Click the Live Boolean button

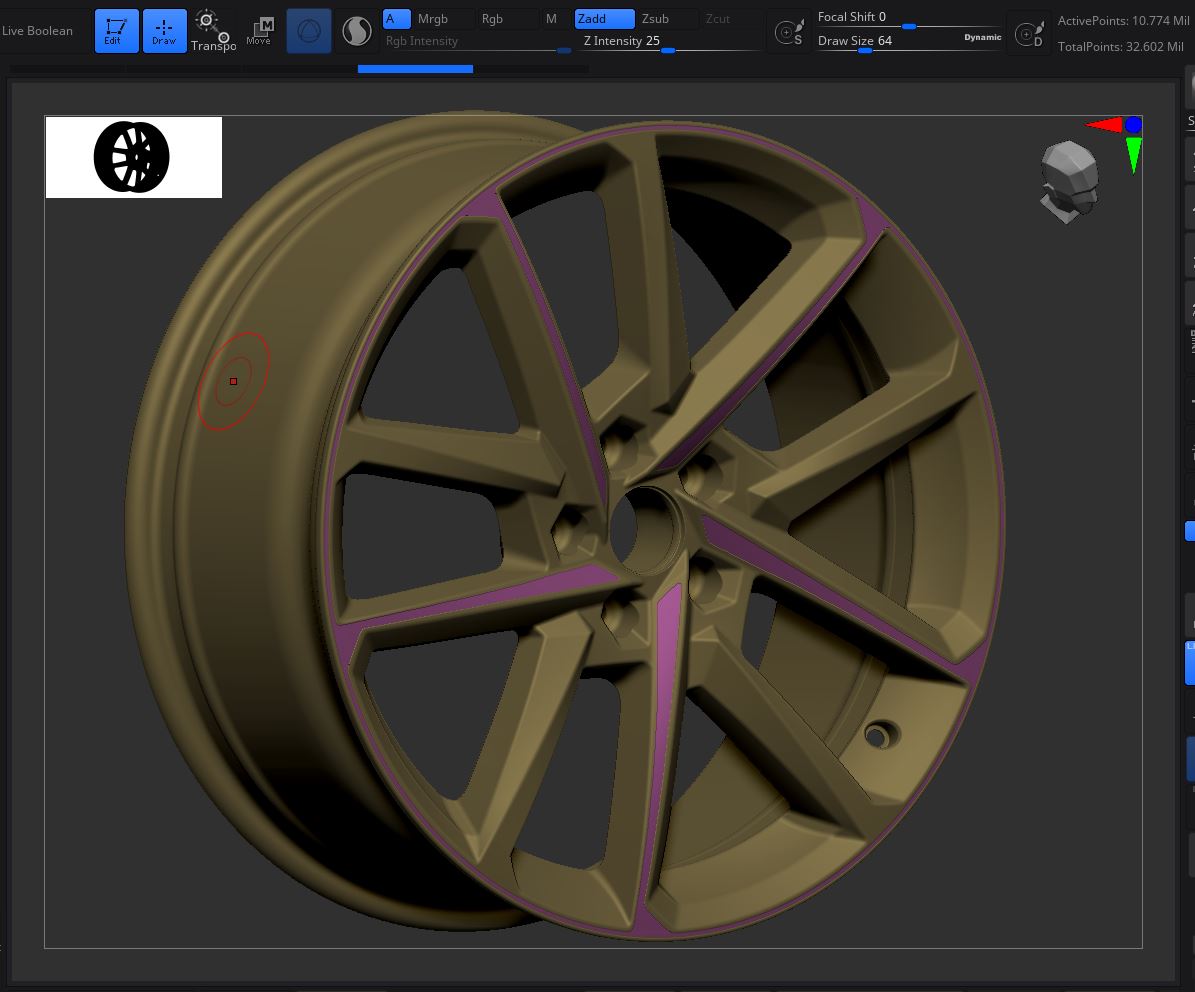(x=37, y=31)
